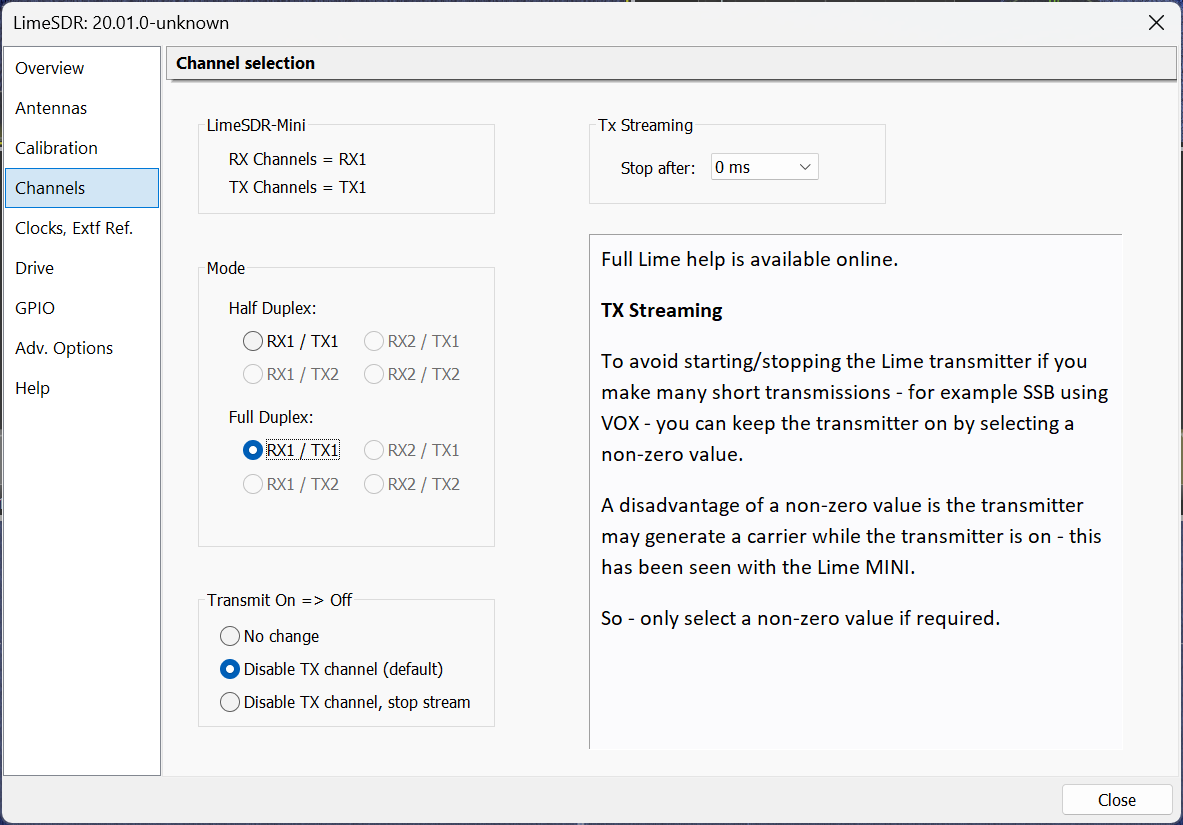
Task: Open the Overview page in sidebar
Action: coord(50,68)
